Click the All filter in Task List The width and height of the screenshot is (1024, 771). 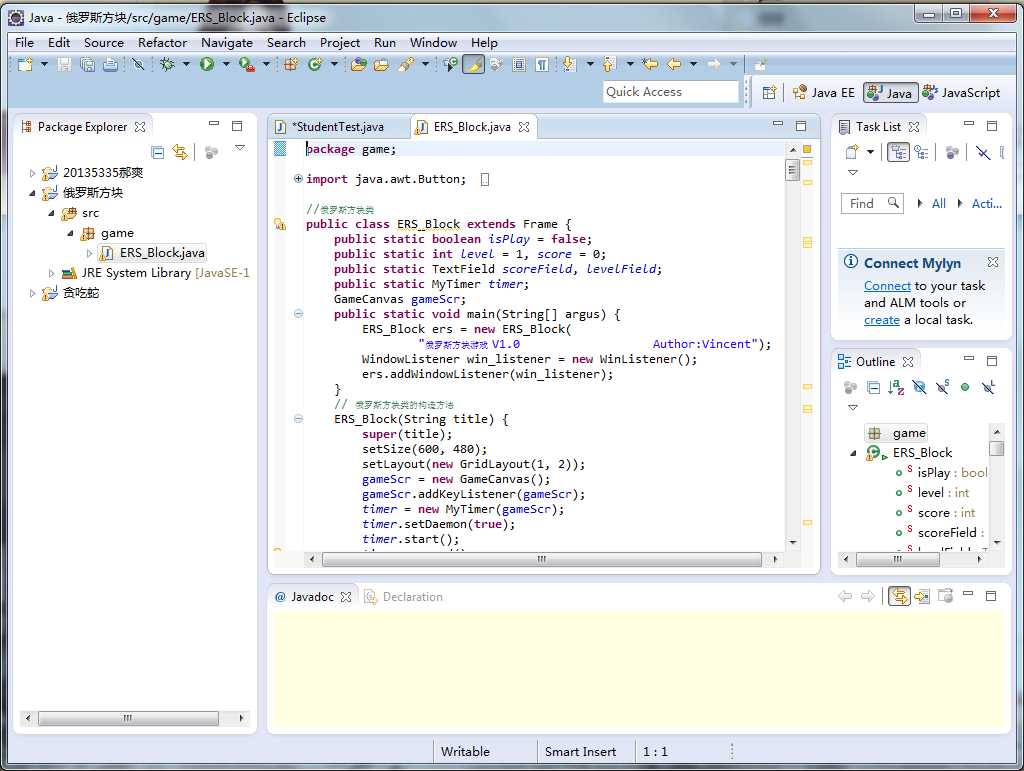[x=938, y=204]
